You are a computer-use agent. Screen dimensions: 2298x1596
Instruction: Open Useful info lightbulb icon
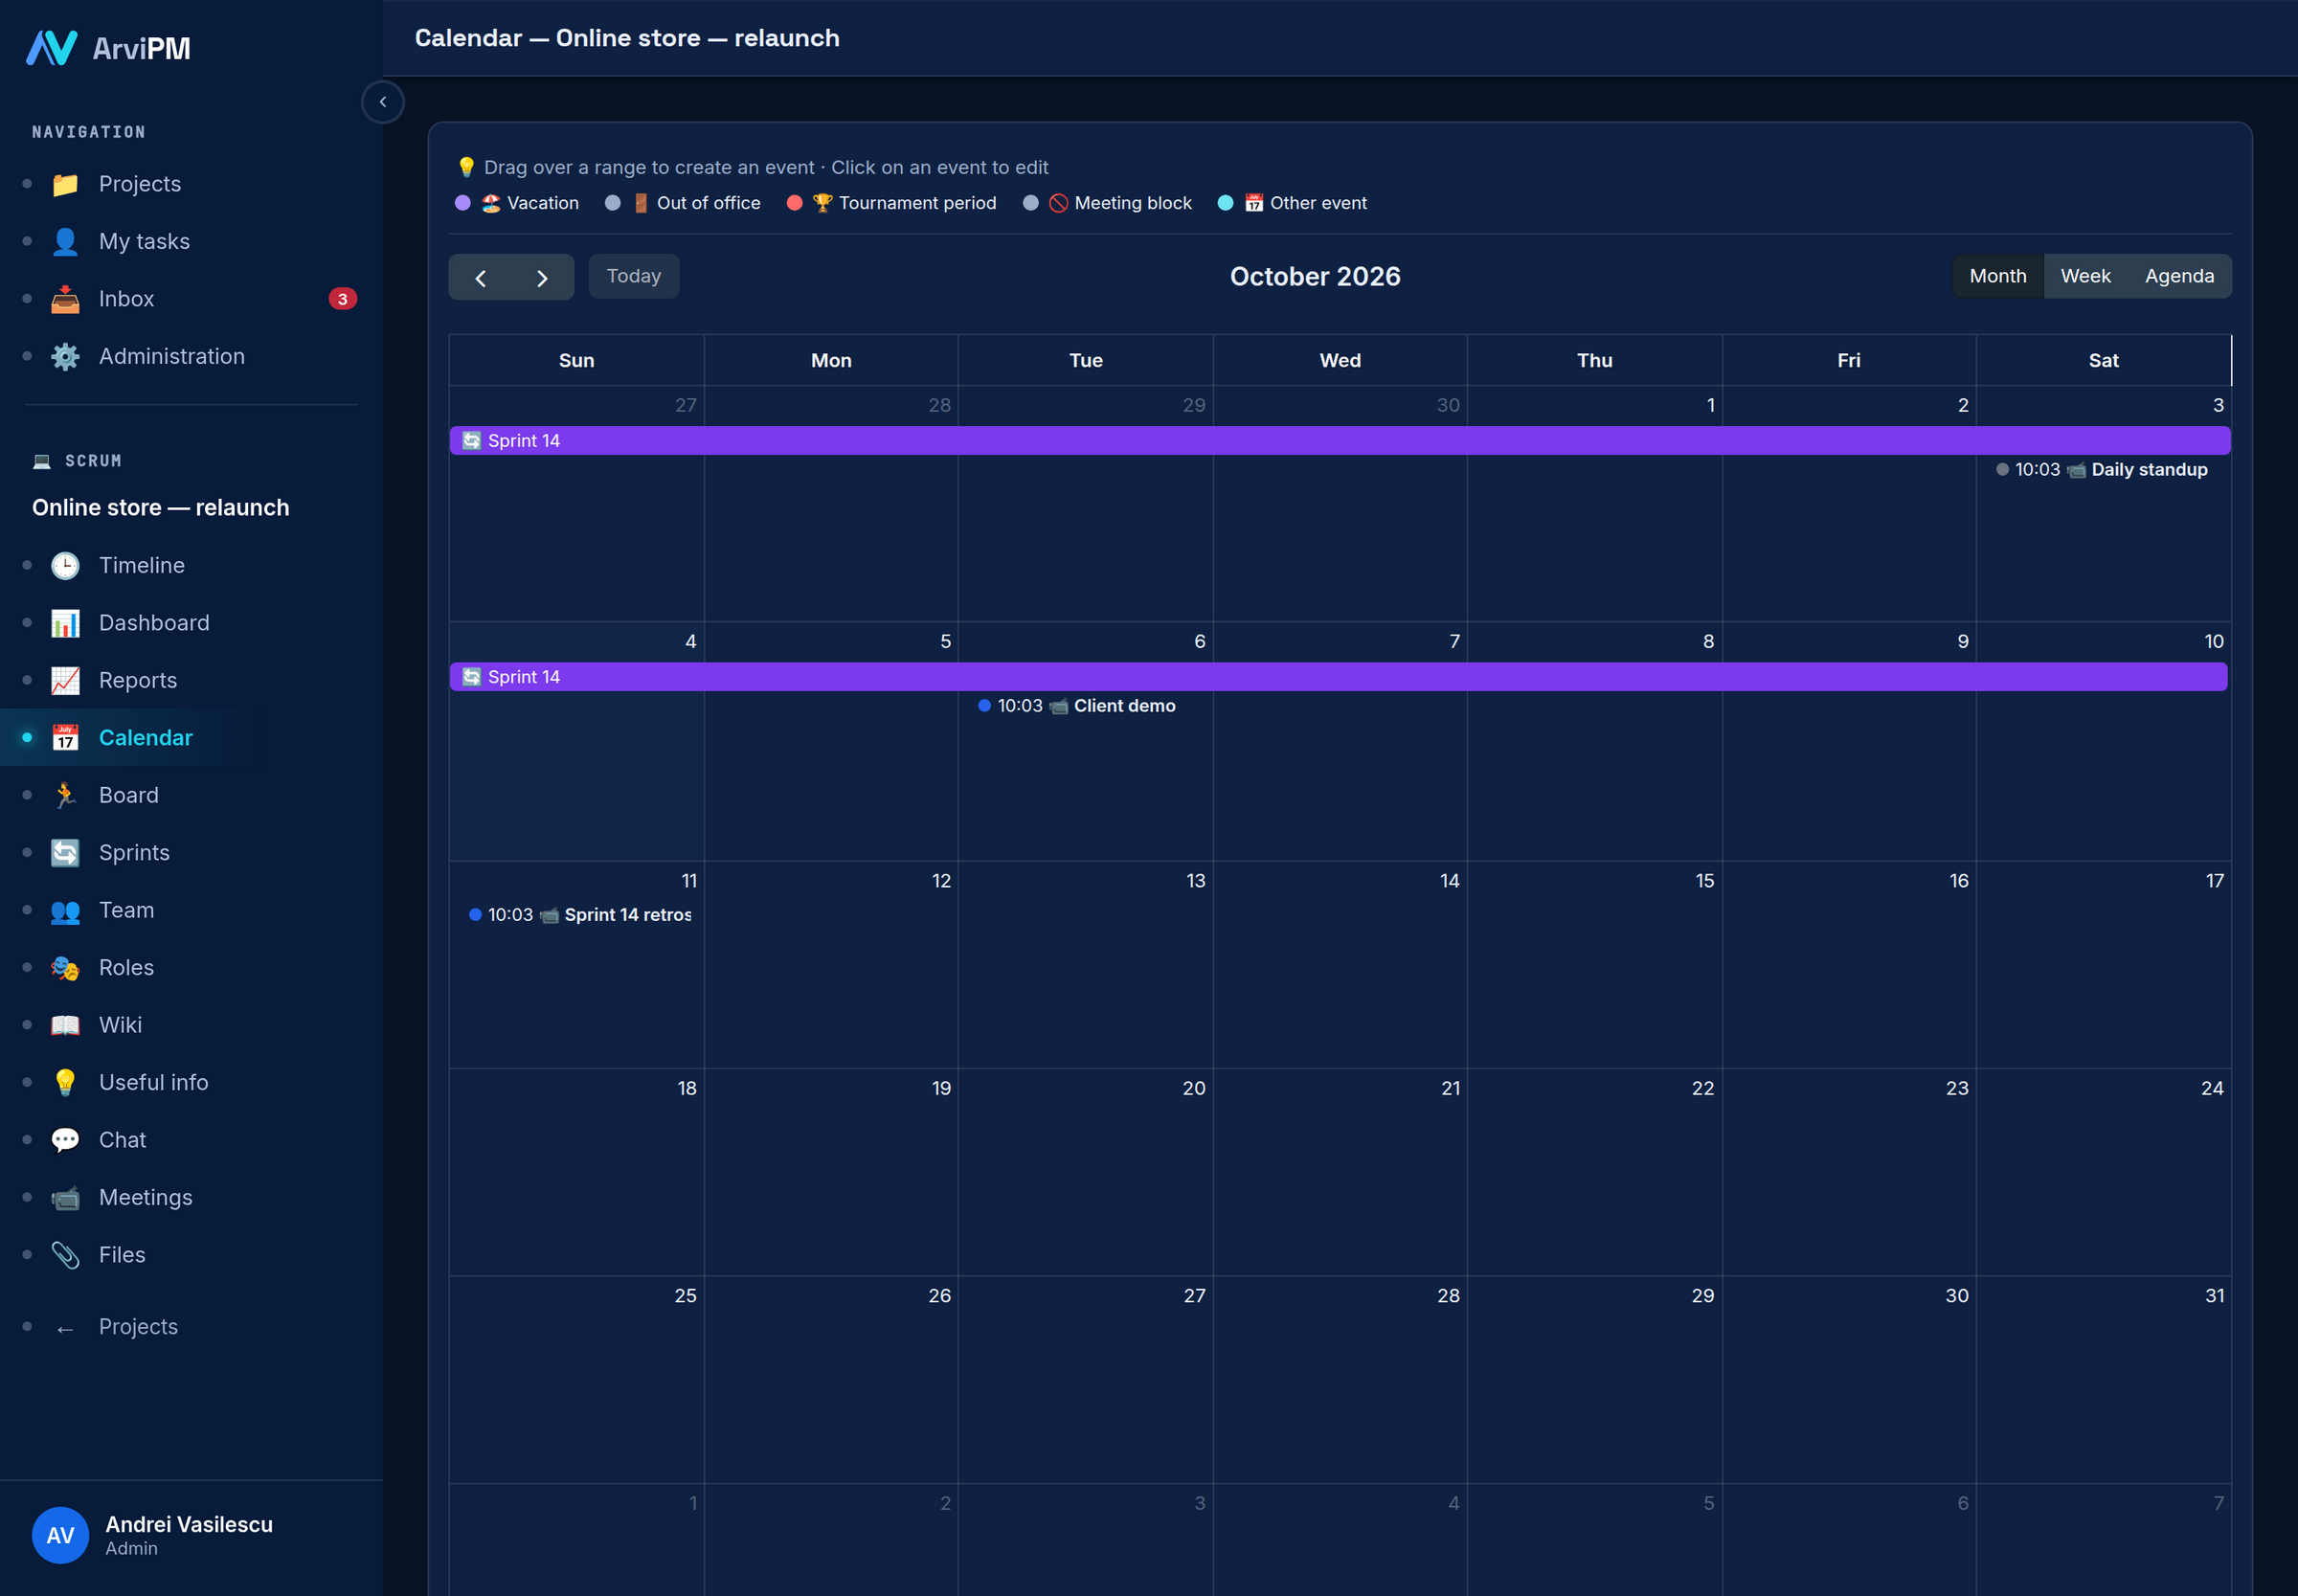65,1083
